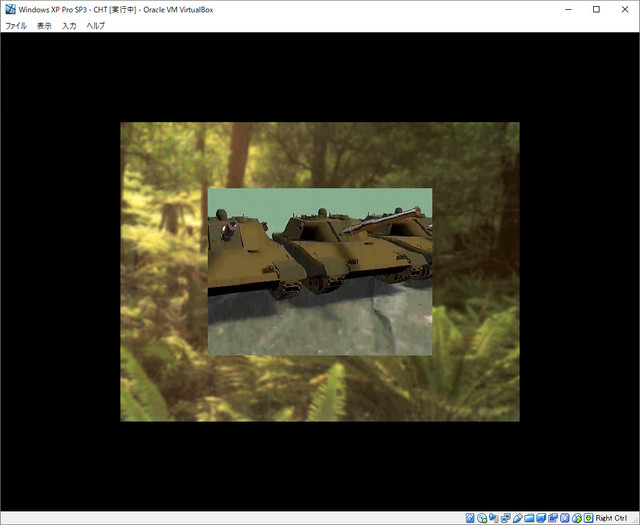640x525 pixels.
Task: Click the keyboard capture arrow icon
Action: click(x=589, y=518)
